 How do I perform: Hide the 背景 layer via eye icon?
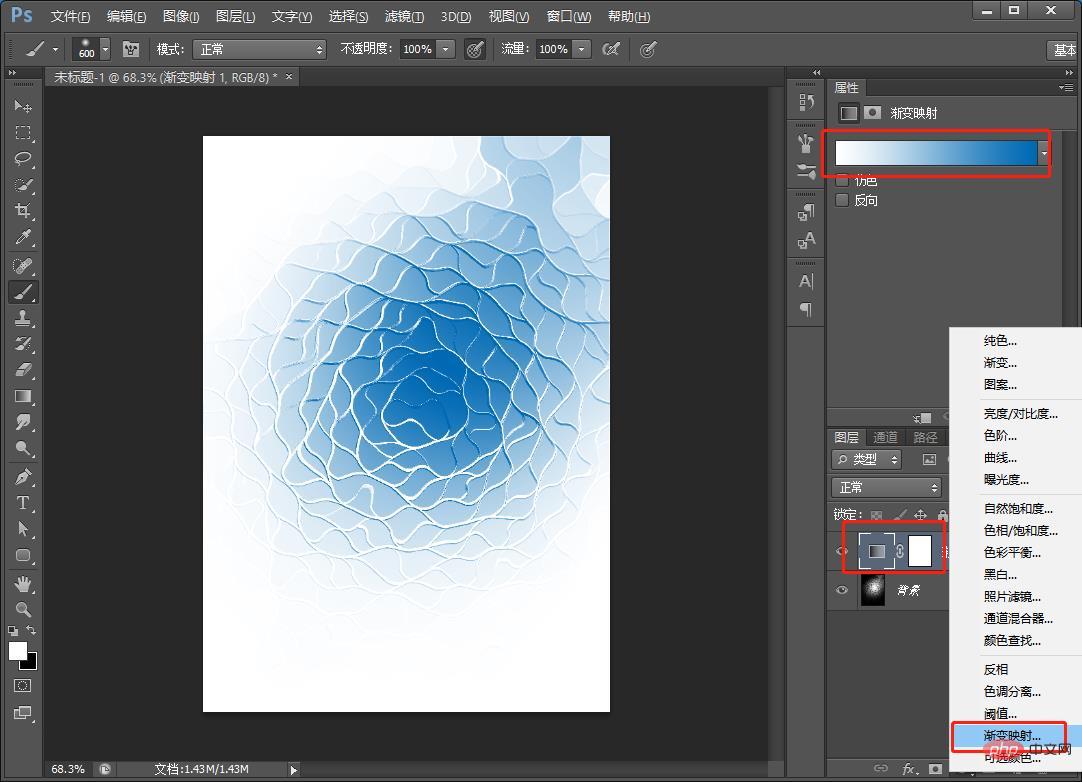pos(841,591)
